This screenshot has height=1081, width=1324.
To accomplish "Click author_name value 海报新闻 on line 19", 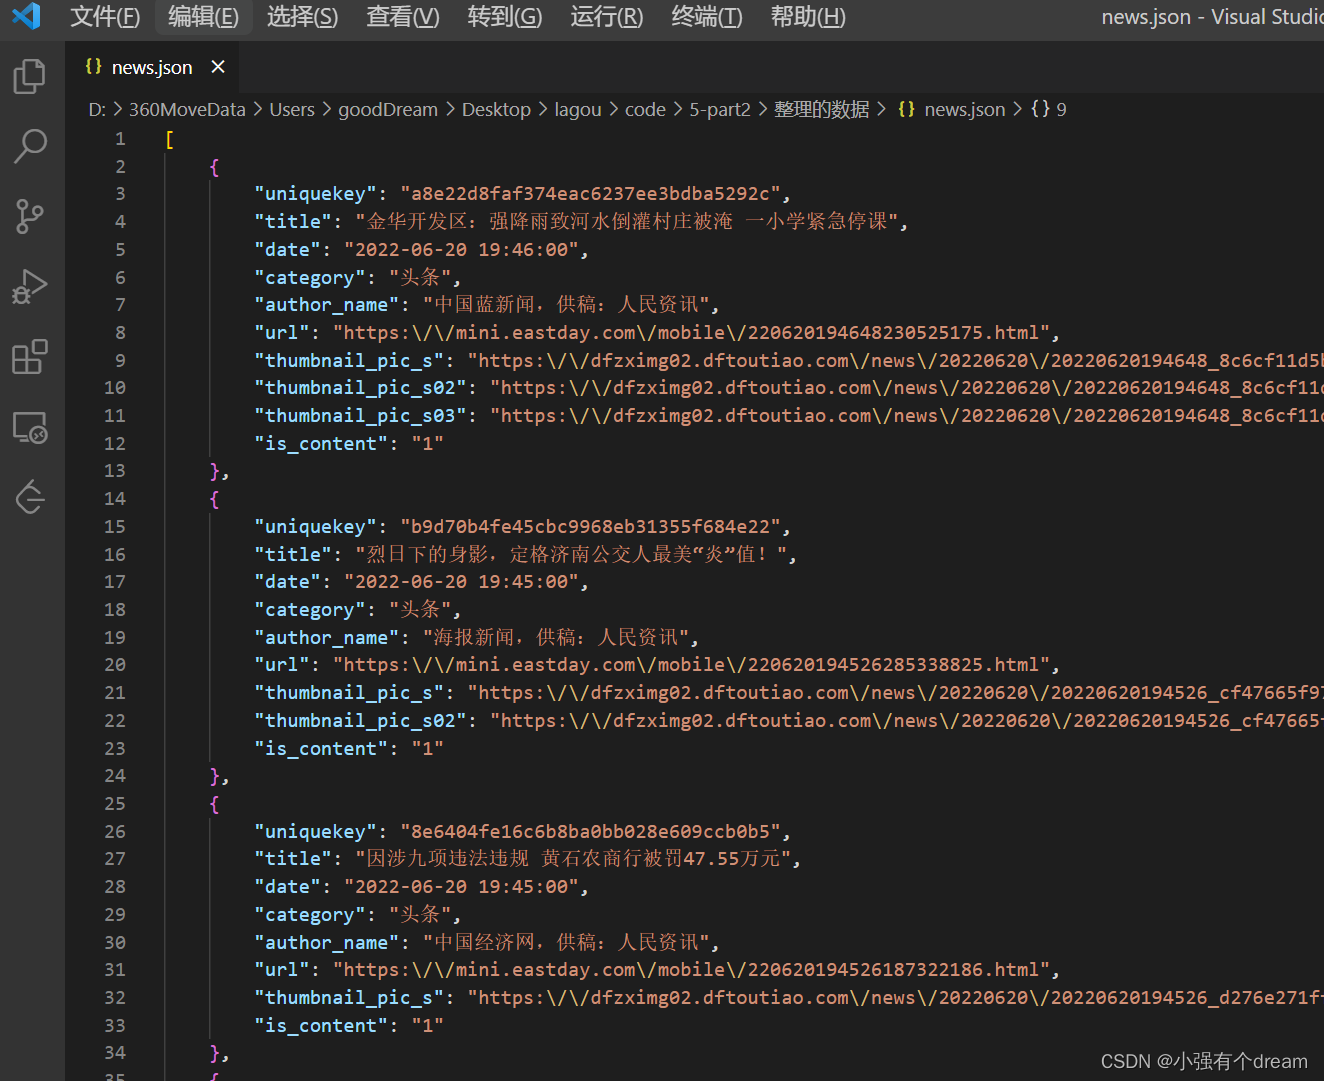I will click(x=474, y=638).
